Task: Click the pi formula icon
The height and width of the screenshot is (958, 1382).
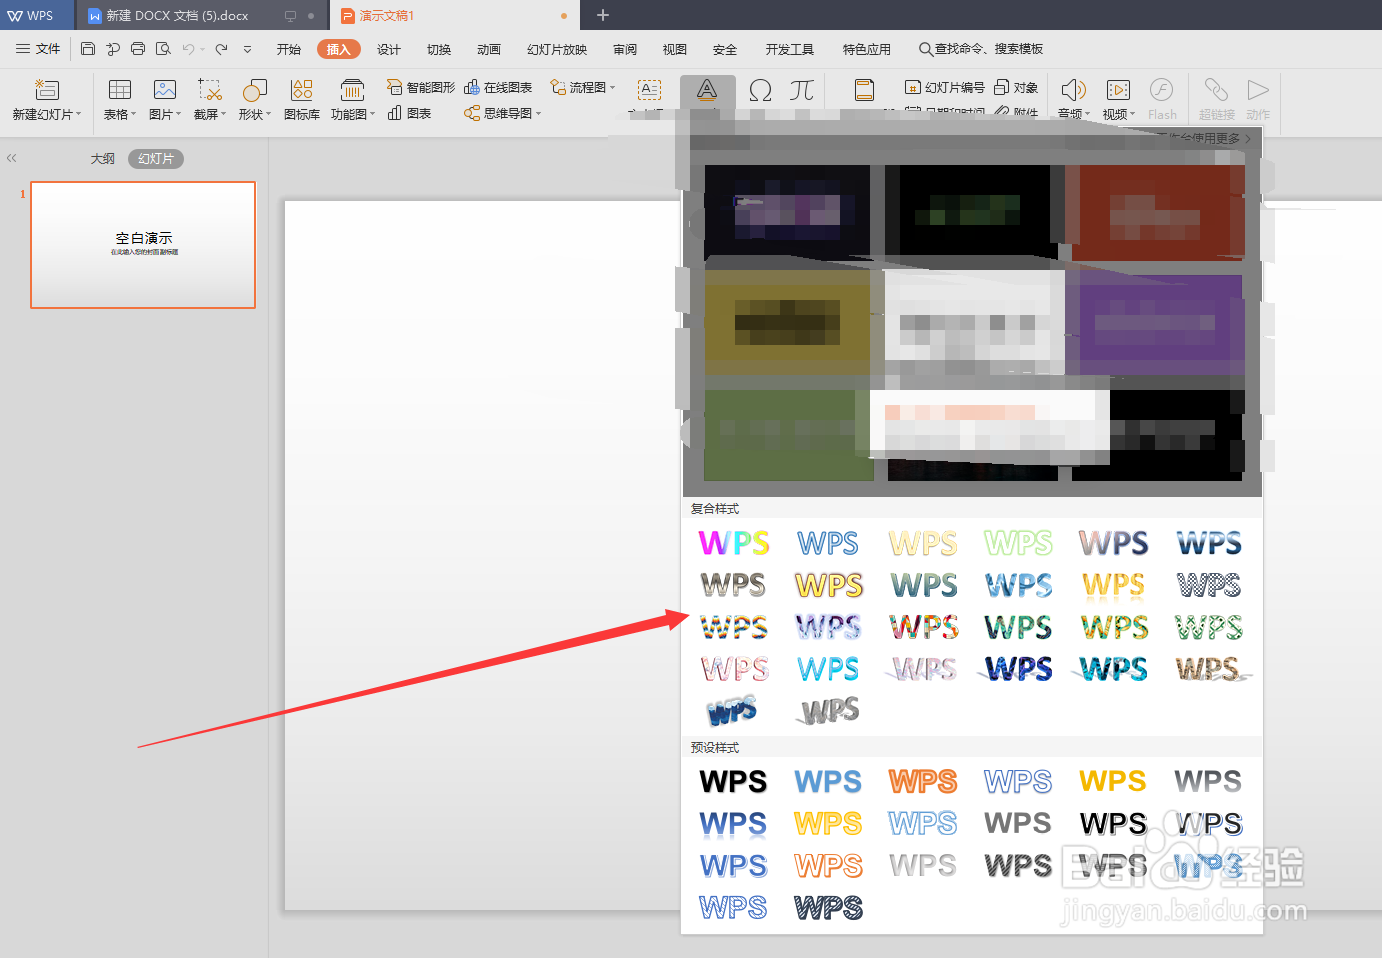Action: point(801,90)
